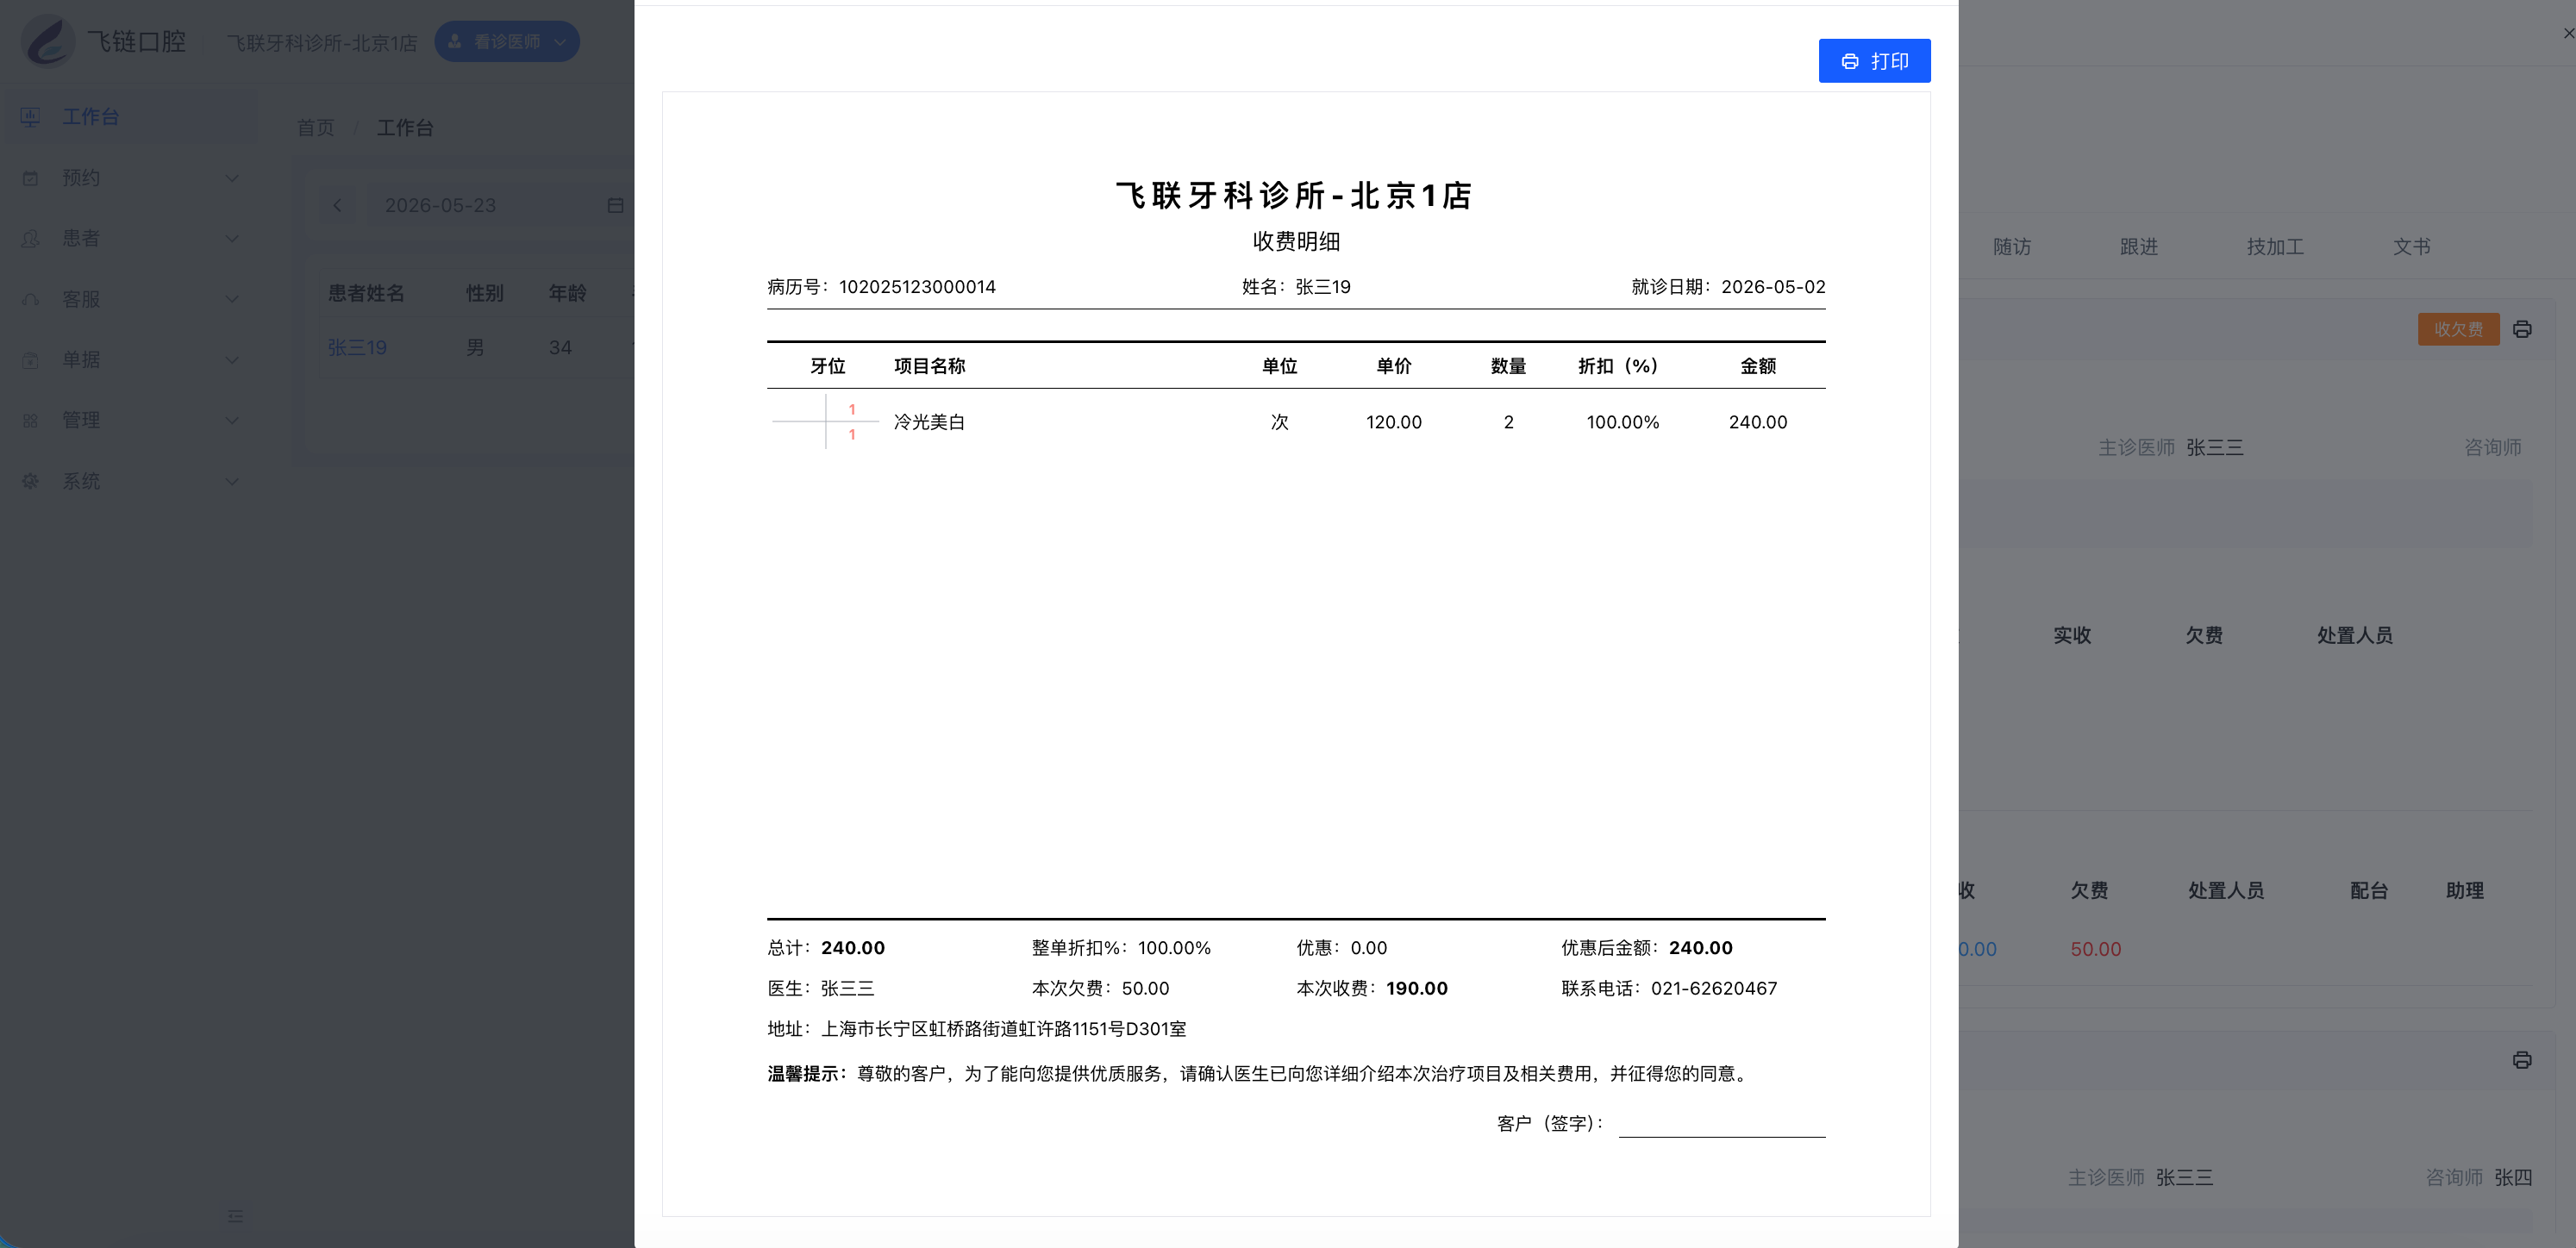The image size is (2576, 1248).
Task: Switch to the 文书 tab
Action: [x=2411, y=247]
